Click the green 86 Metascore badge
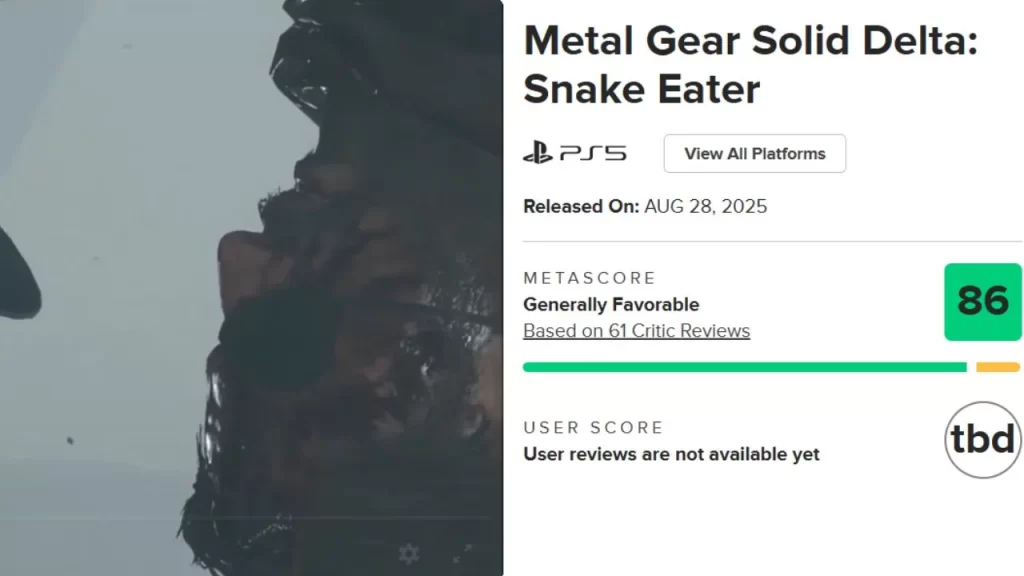Screen dimensions: 1024x576 983,302
